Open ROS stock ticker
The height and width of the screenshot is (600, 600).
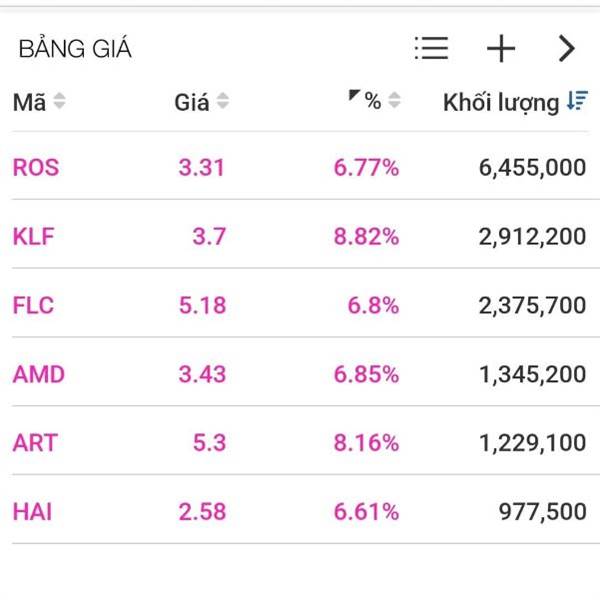click(x=36, y=167)
